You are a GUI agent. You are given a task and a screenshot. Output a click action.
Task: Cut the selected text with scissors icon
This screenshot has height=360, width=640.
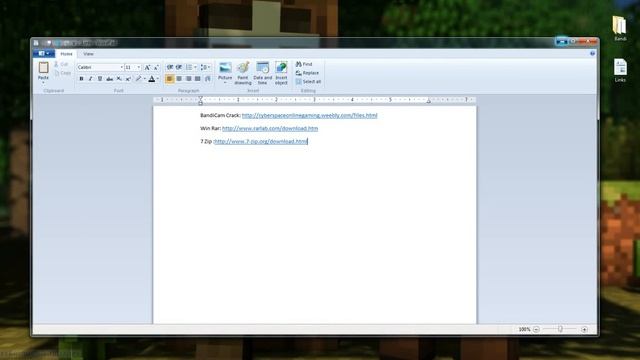[x=61, y=64]
